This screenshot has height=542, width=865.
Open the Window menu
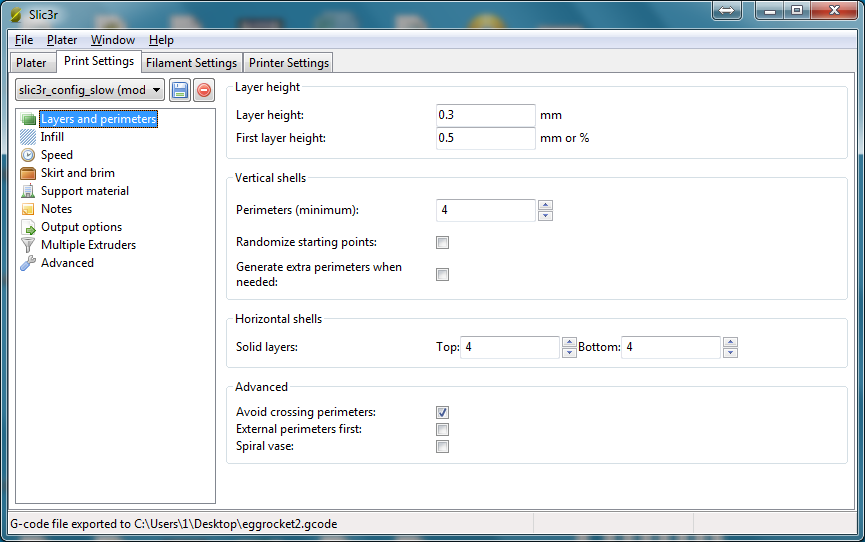[113, 40]
